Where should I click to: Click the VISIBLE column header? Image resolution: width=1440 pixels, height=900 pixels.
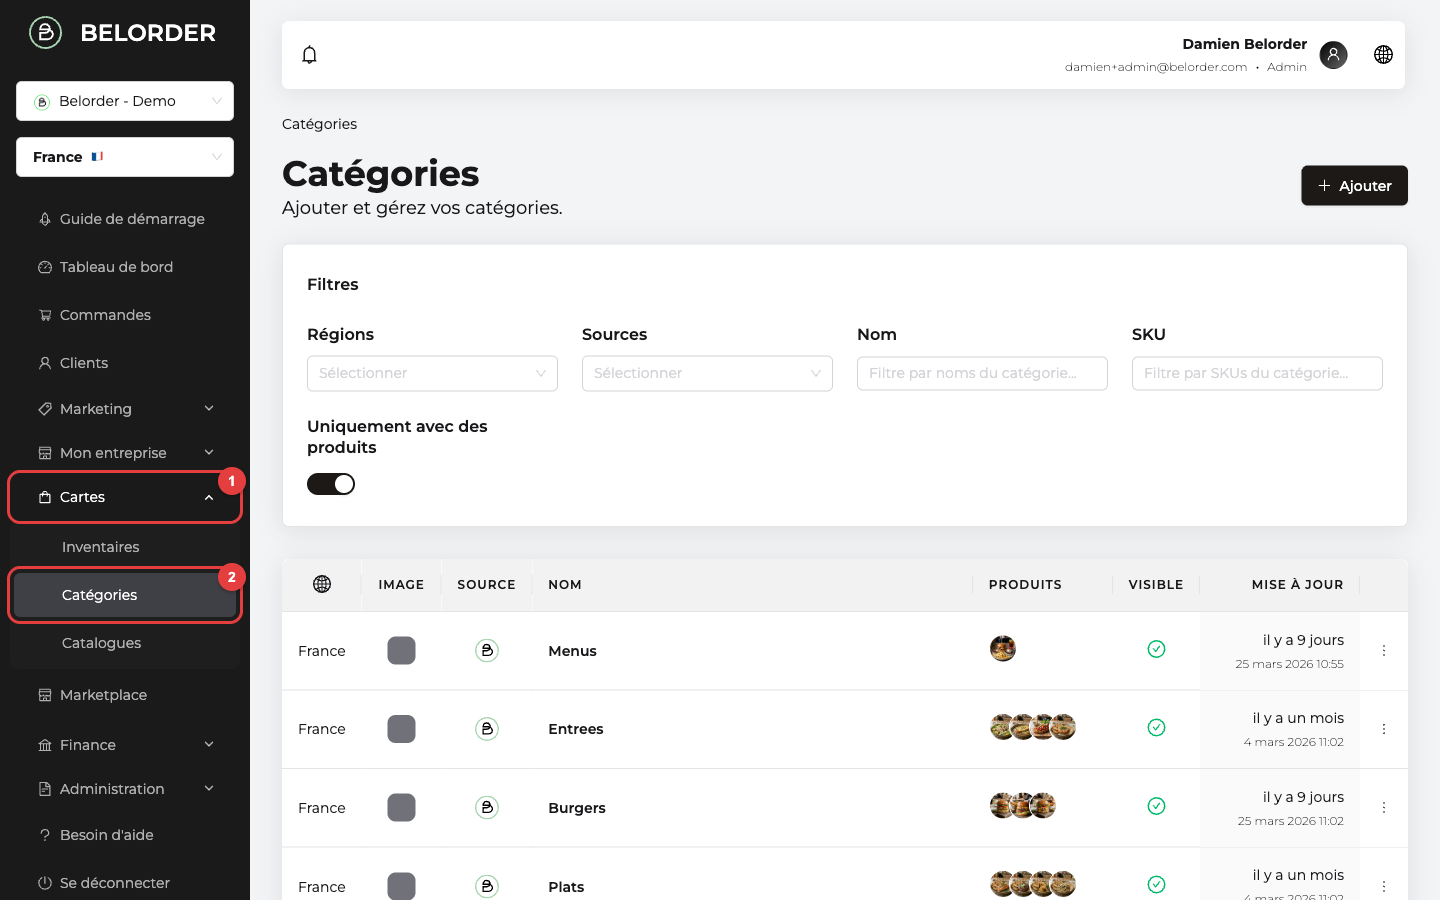coord(1156,585)
